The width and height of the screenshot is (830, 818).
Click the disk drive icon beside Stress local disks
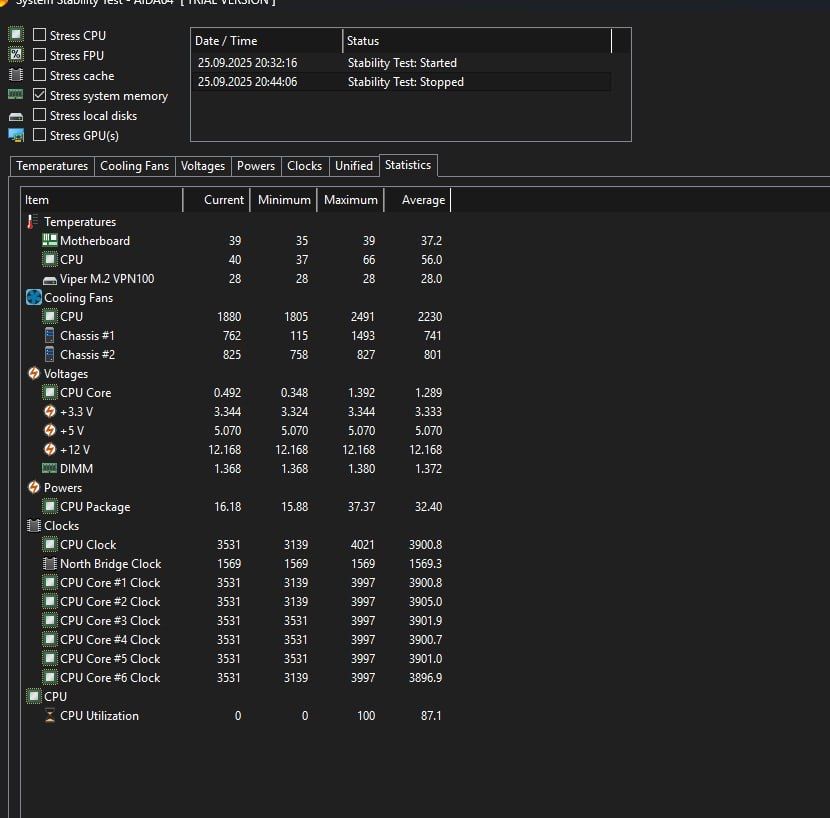click(16, 116)
